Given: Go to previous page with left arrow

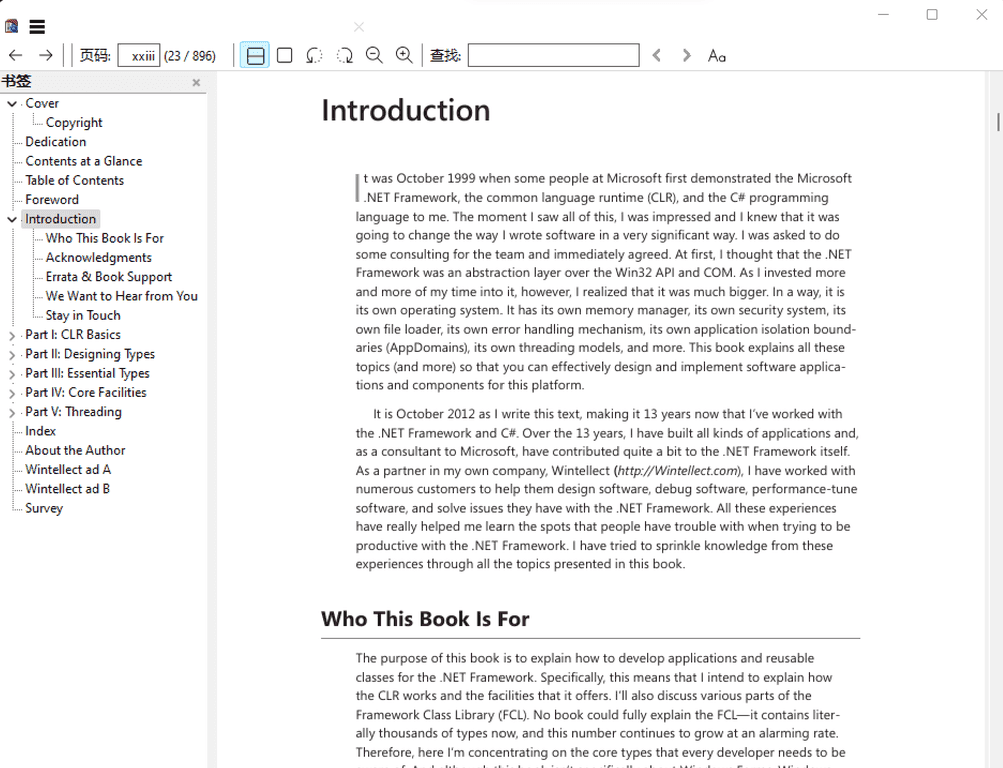Looking at the screenshot, I should point(15,56).
